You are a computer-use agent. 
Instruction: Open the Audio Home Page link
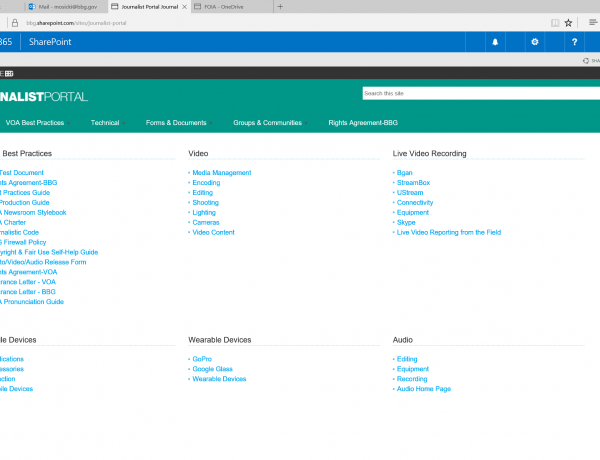[x=424, y=389]
